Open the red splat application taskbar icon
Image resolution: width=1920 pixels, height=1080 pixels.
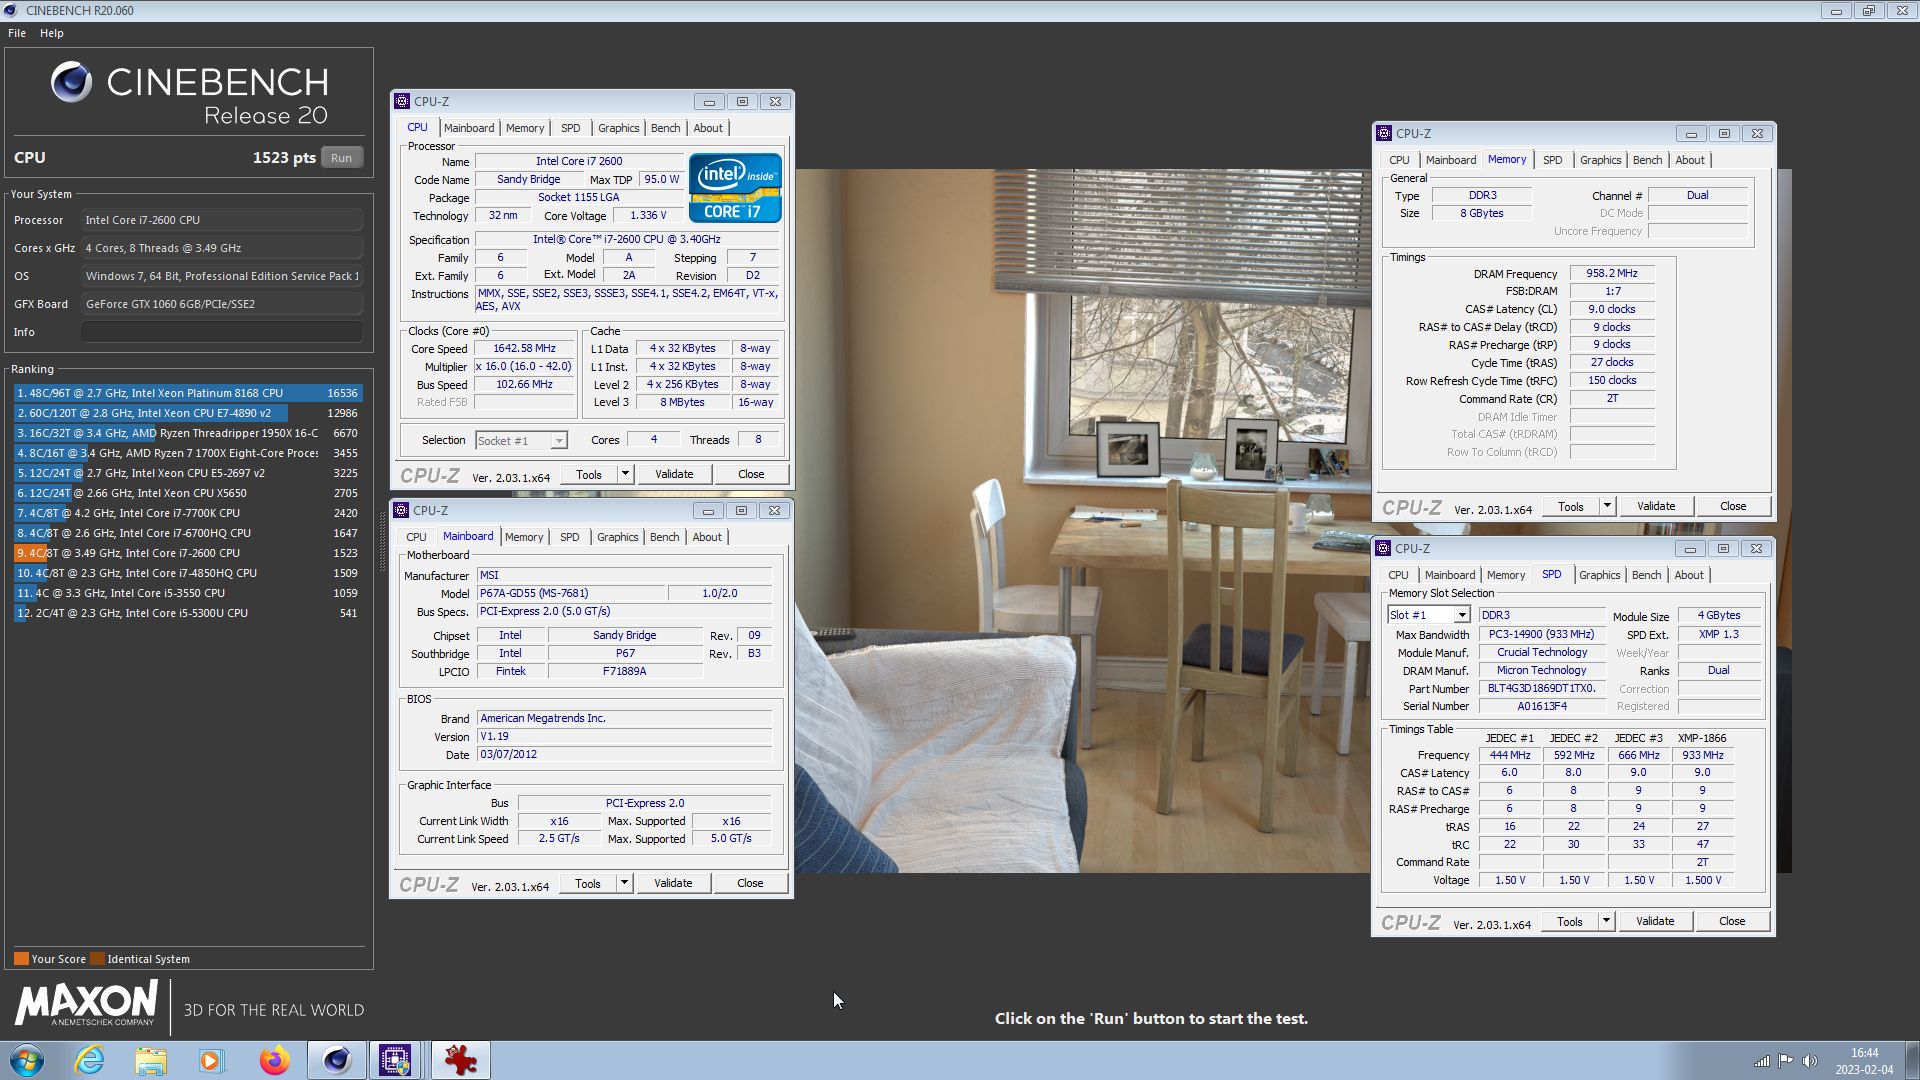[x=461, y=1060]
